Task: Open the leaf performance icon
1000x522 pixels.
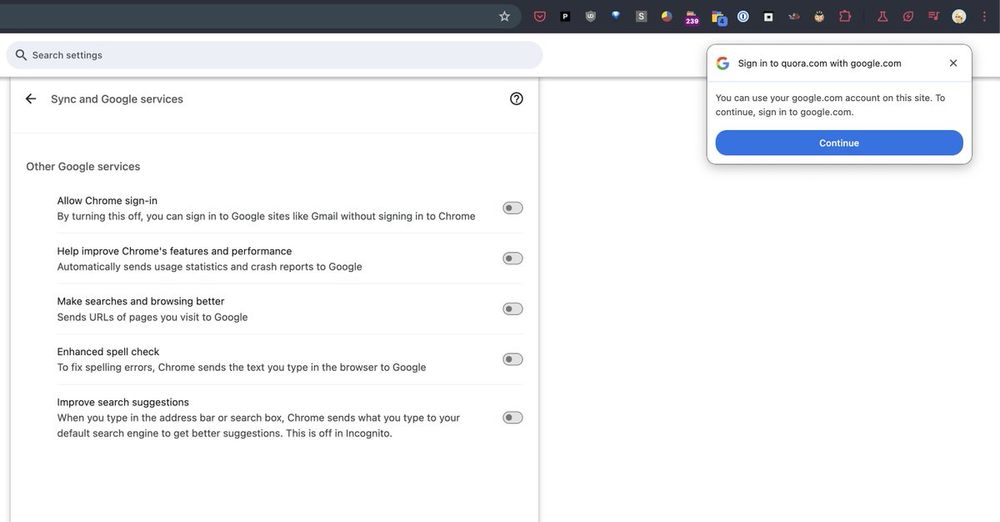Action: (x=908, y=17)
